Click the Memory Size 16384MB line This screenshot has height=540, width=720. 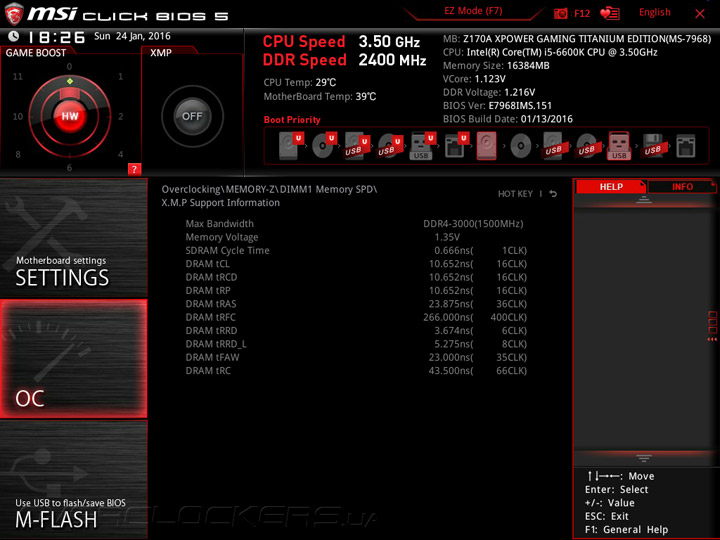496,66
